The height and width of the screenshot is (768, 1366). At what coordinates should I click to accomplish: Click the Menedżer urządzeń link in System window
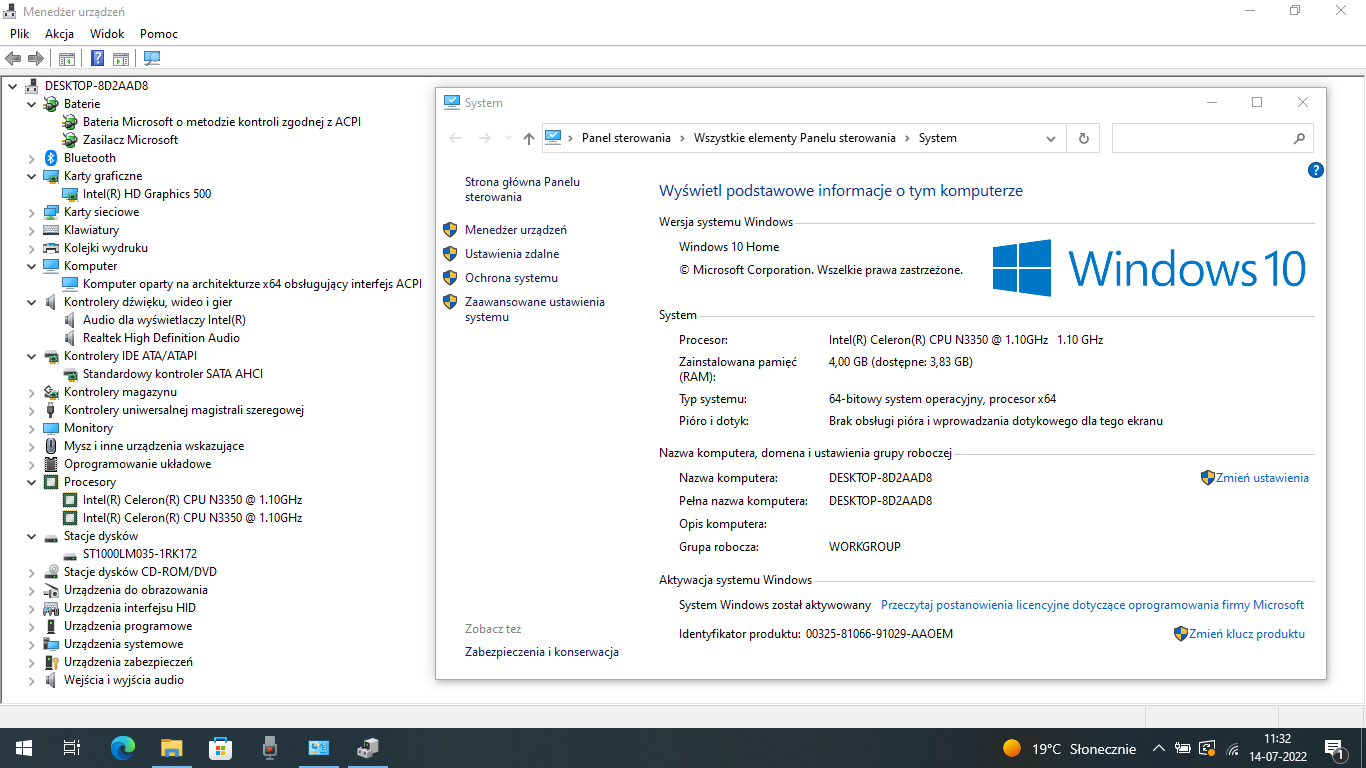point(516,230)
